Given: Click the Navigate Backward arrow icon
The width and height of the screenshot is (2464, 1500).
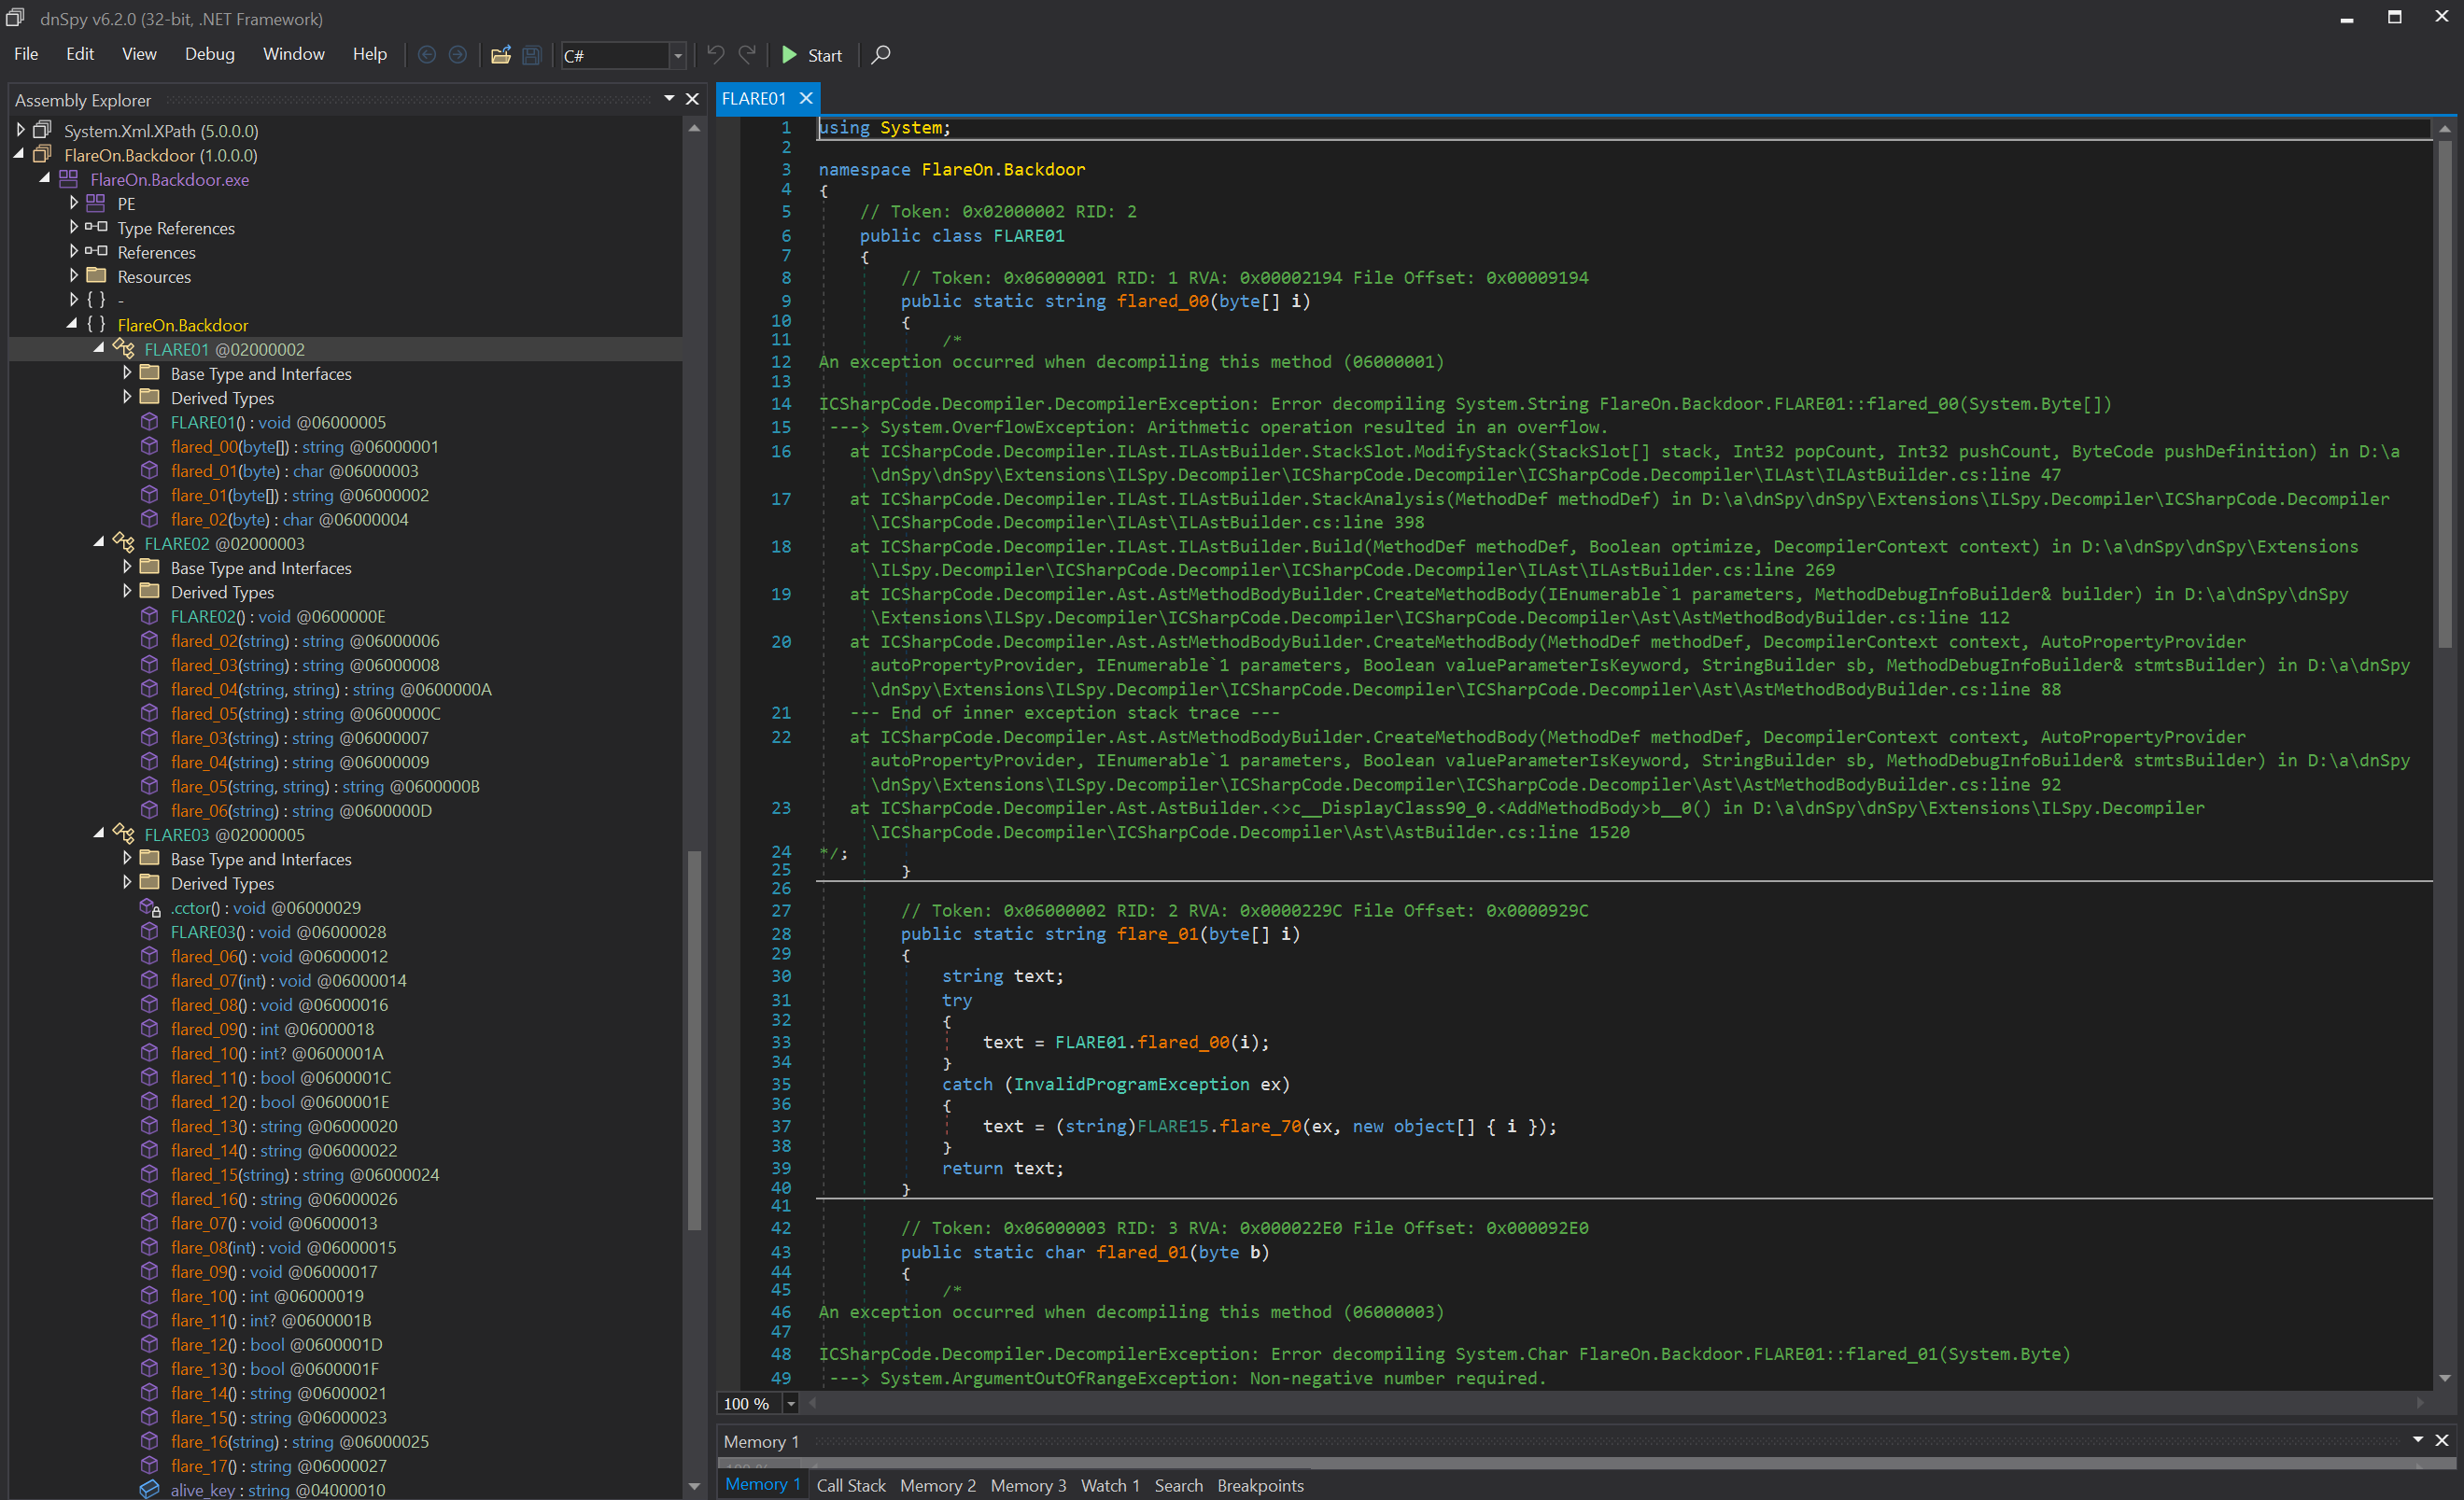Looking at the screenshot, I should 427,55.
